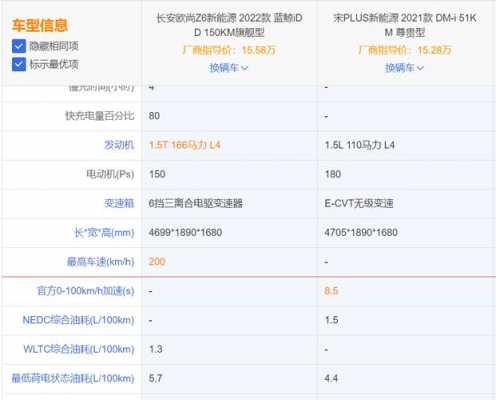Select the 1.5T 166马力 L4 engine value

pos(184,145)
